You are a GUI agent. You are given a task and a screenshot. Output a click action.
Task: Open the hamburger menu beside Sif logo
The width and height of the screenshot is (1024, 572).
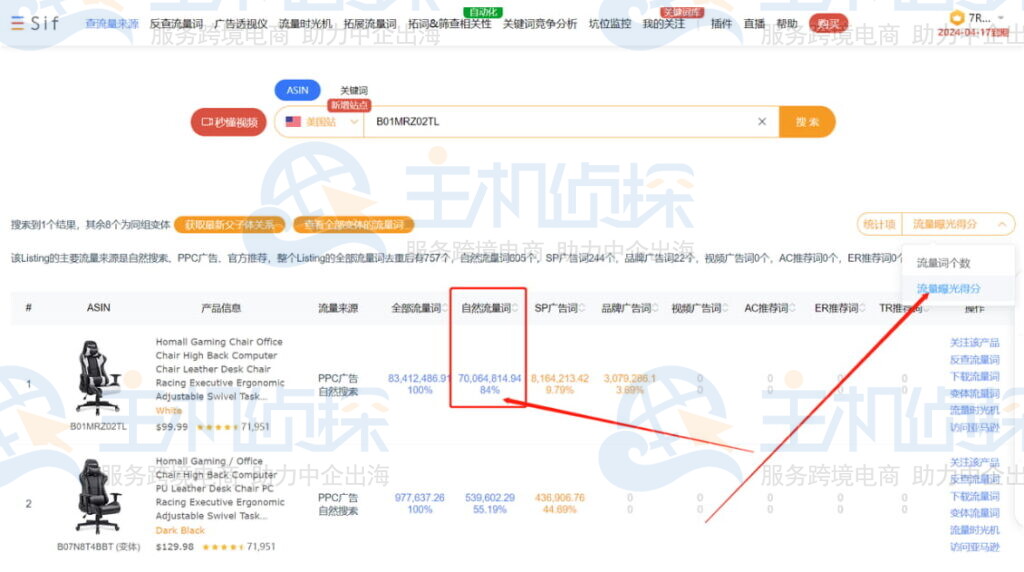[x=17, y=24]
